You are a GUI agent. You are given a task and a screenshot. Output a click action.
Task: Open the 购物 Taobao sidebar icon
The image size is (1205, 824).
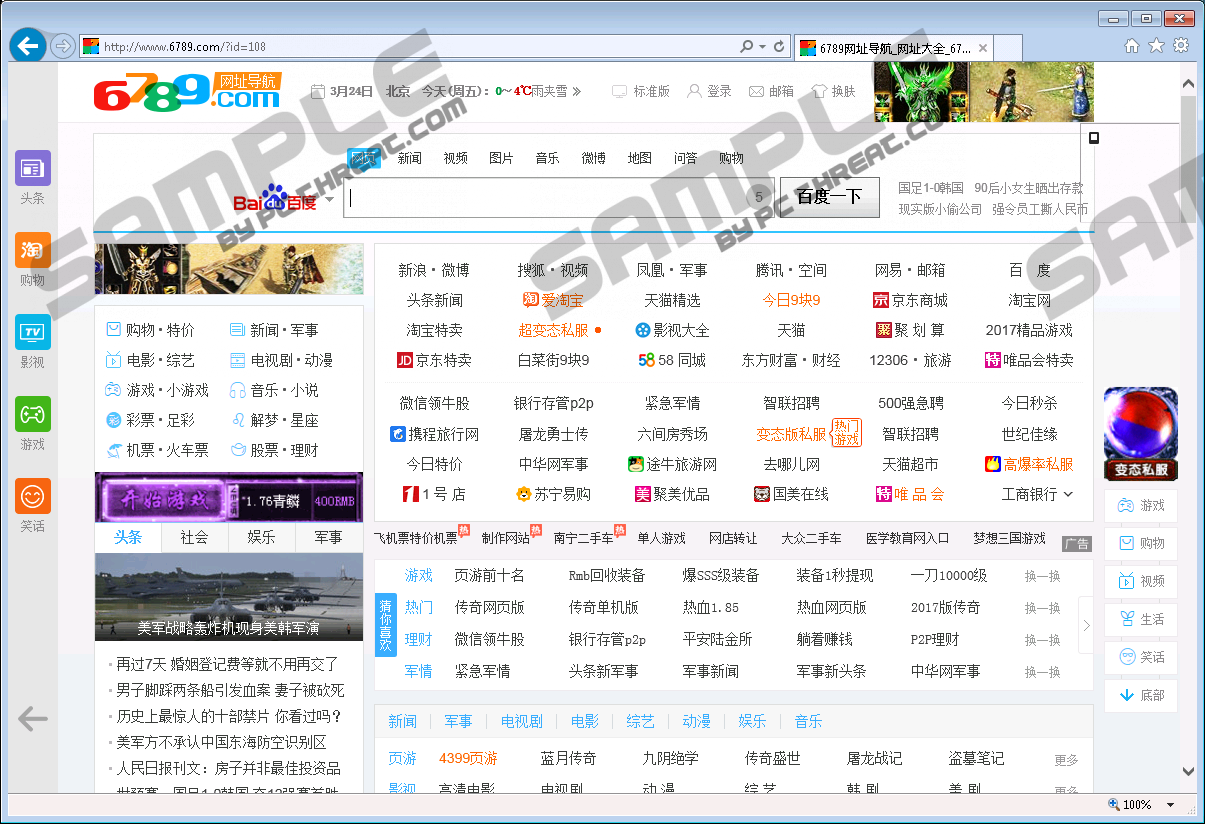click(32, 250)
